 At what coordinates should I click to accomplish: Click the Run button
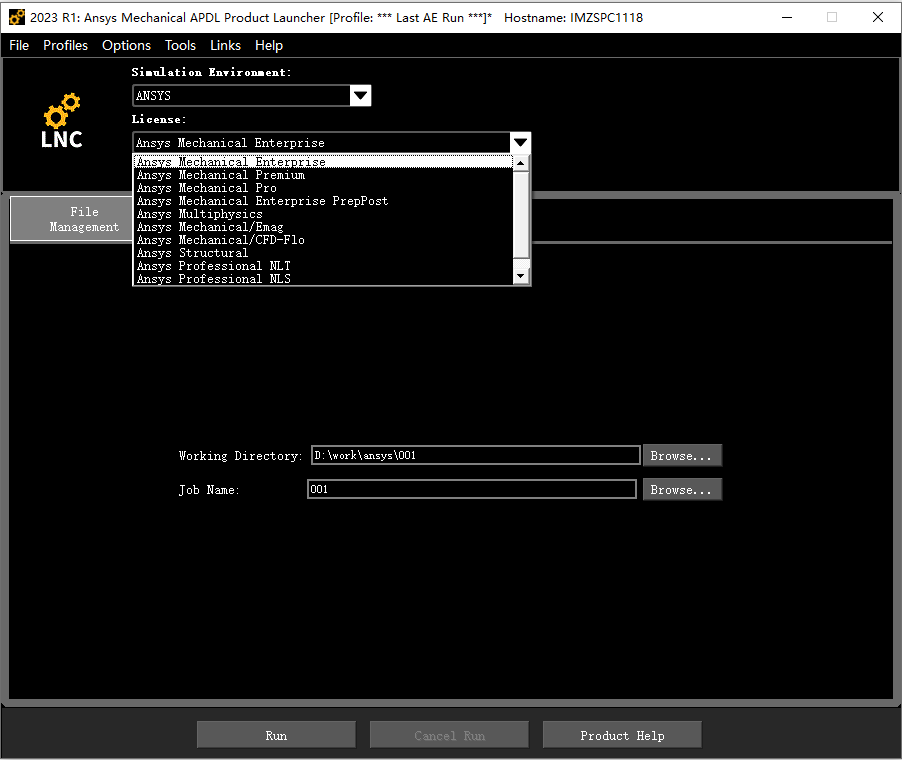pos(276,735)
